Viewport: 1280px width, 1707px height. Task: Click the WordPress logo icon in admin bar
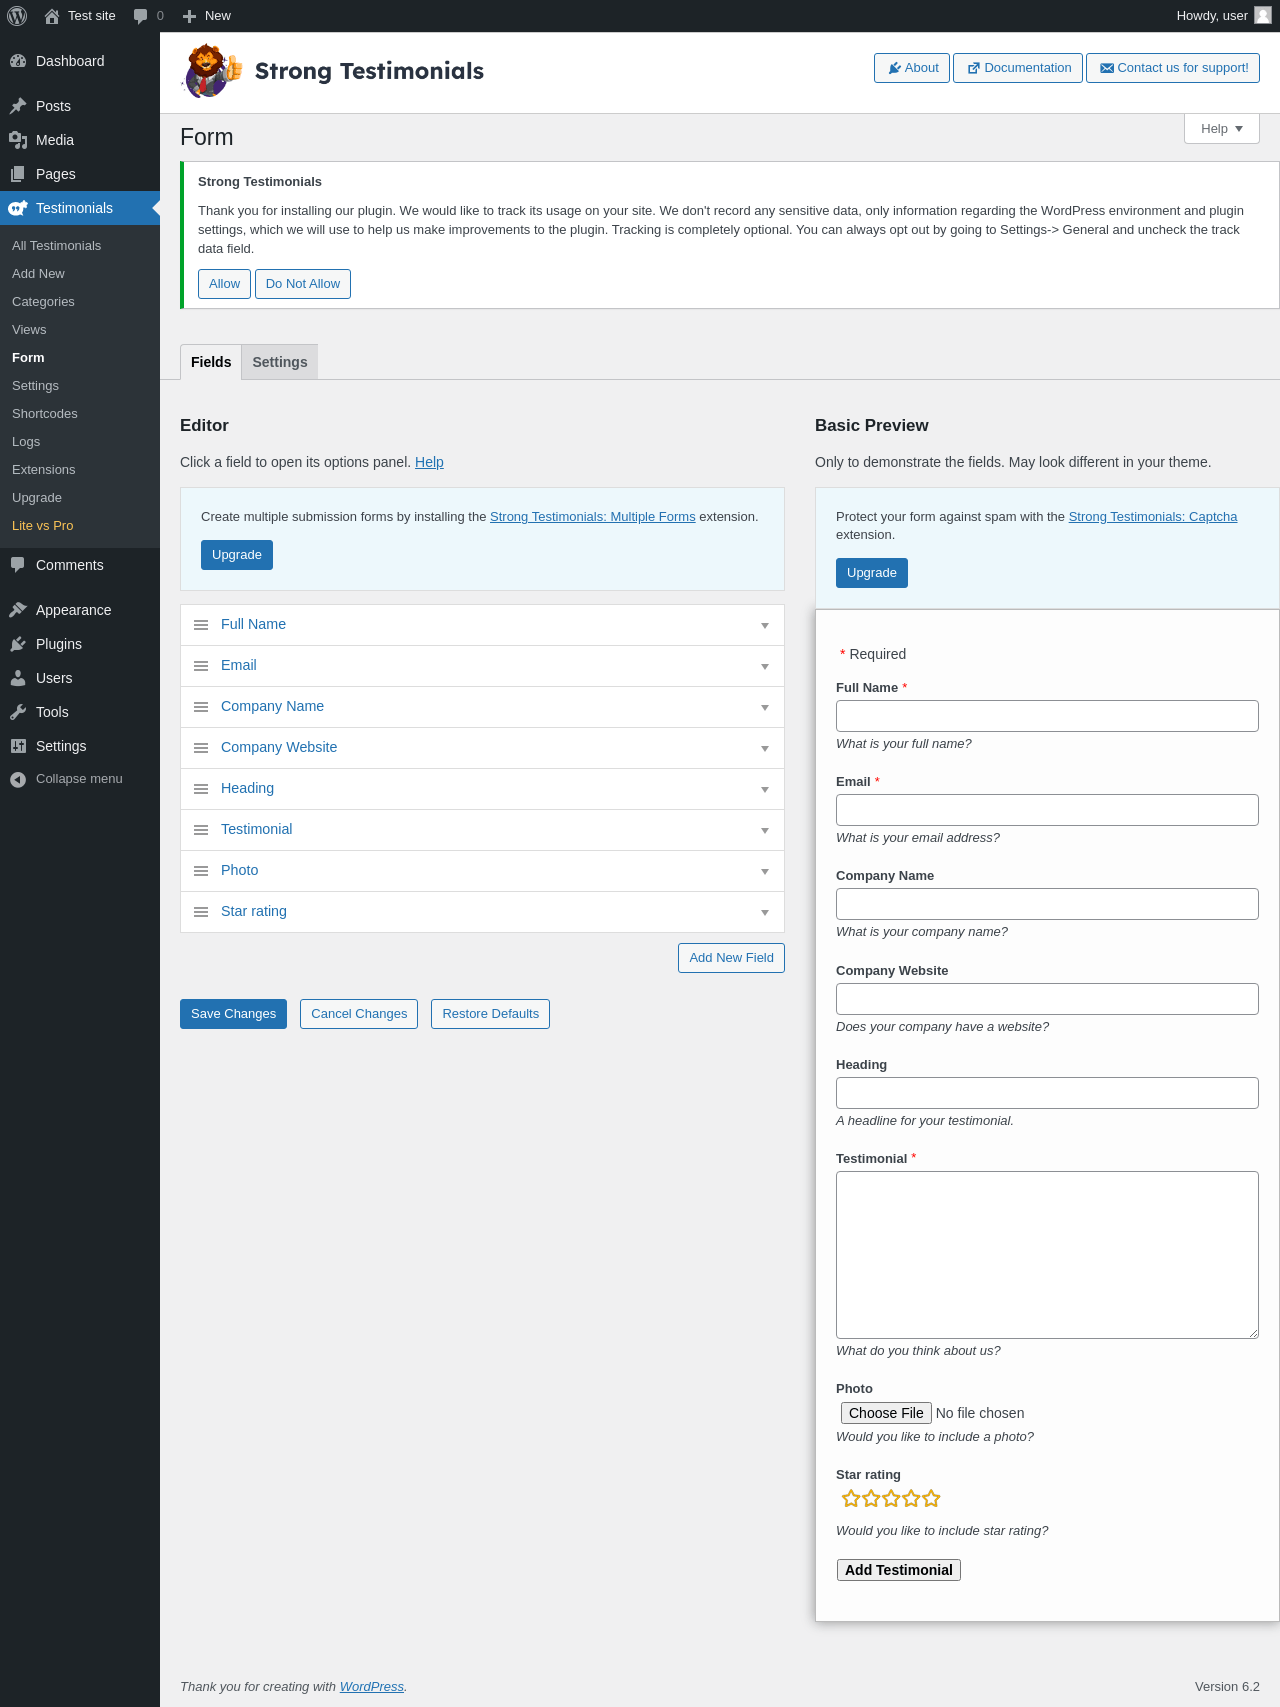pos(17,16)
